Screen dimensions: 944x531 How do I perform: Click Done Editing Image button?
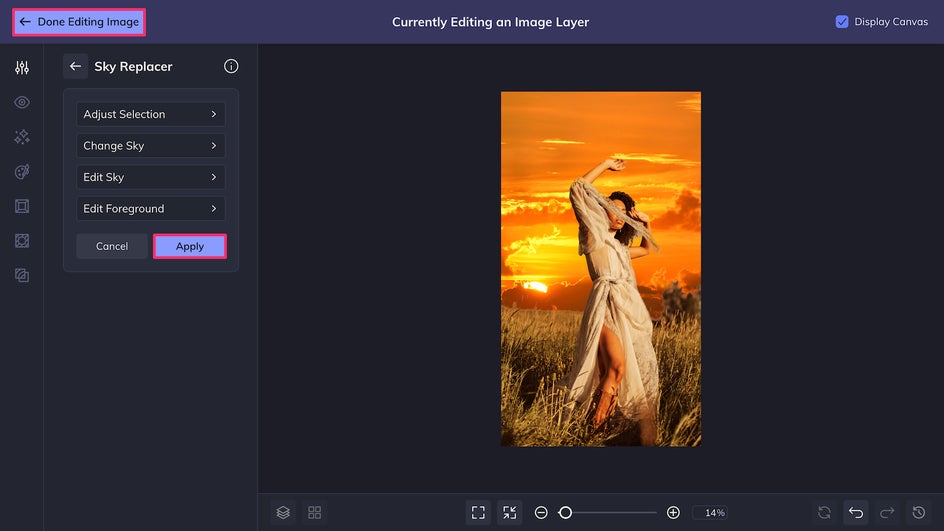pos(79,22)
